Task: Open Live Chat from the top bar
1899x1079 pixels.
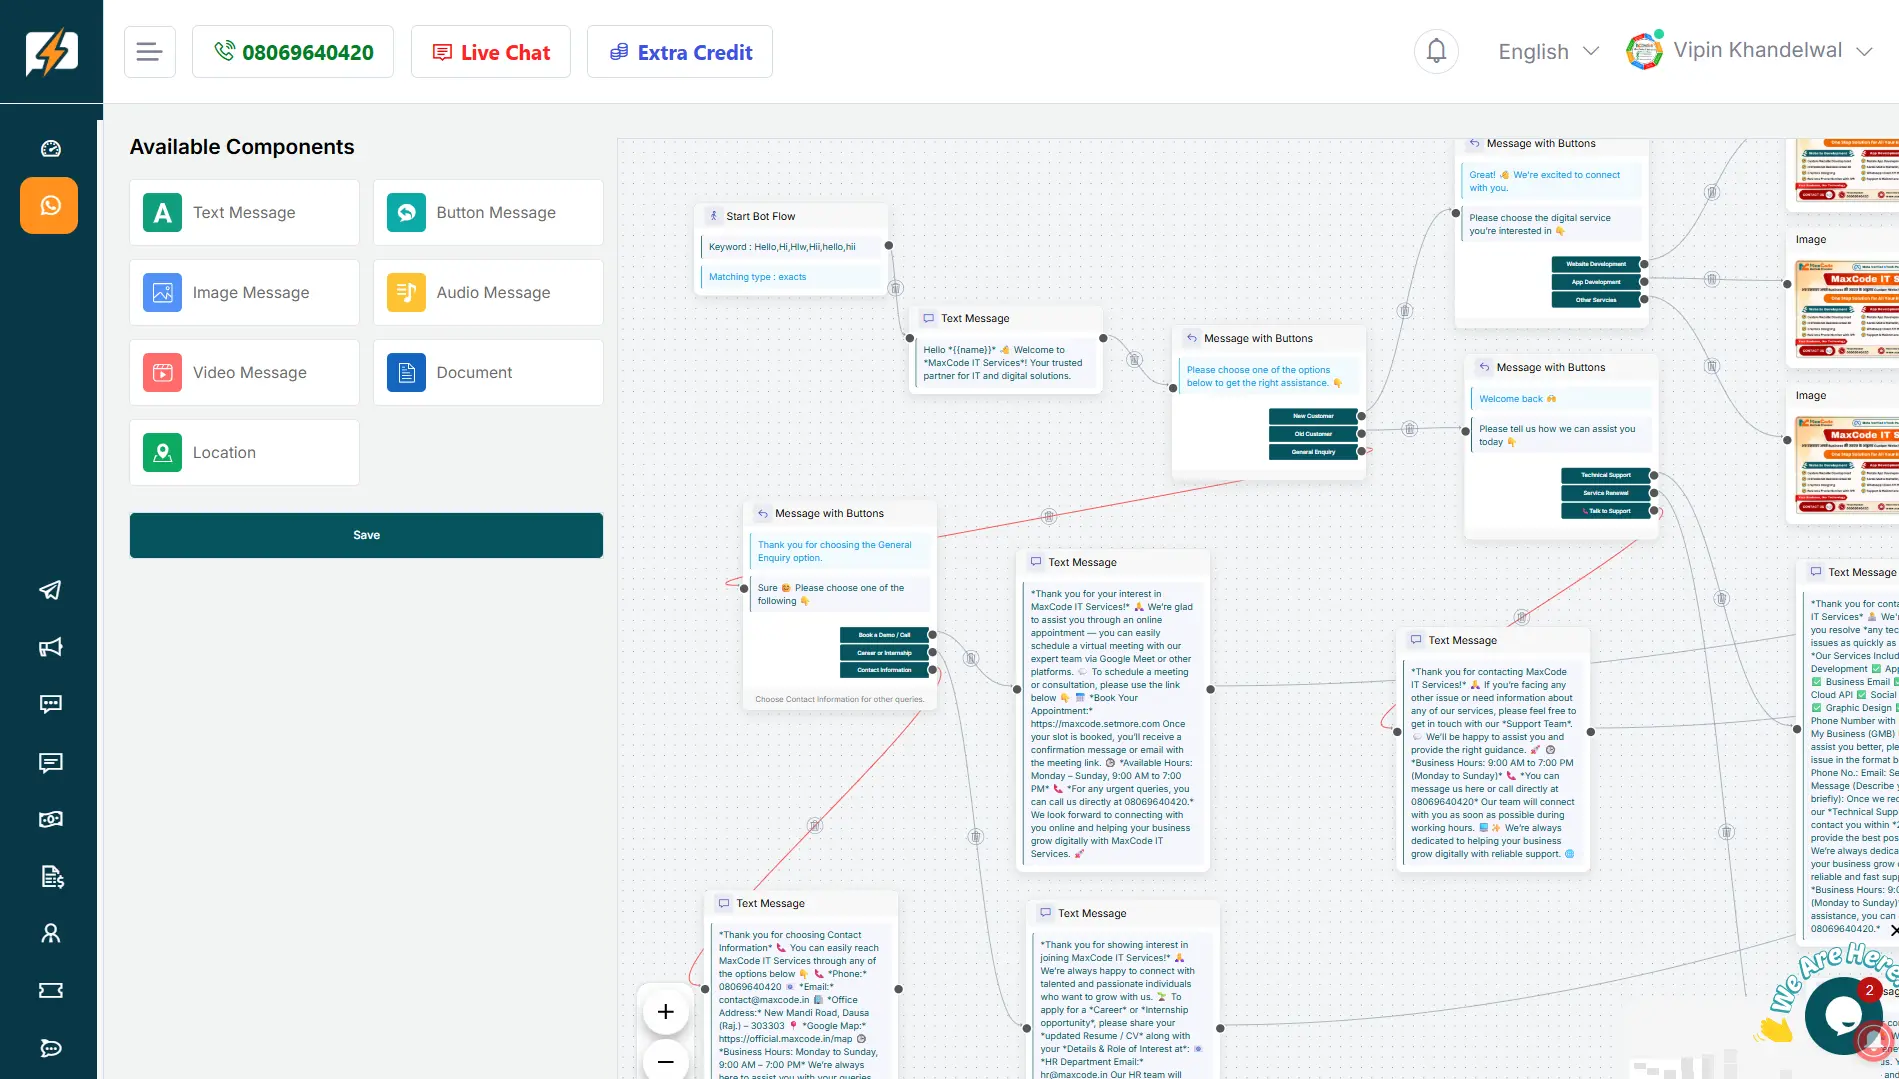Action: pos(490,51)
